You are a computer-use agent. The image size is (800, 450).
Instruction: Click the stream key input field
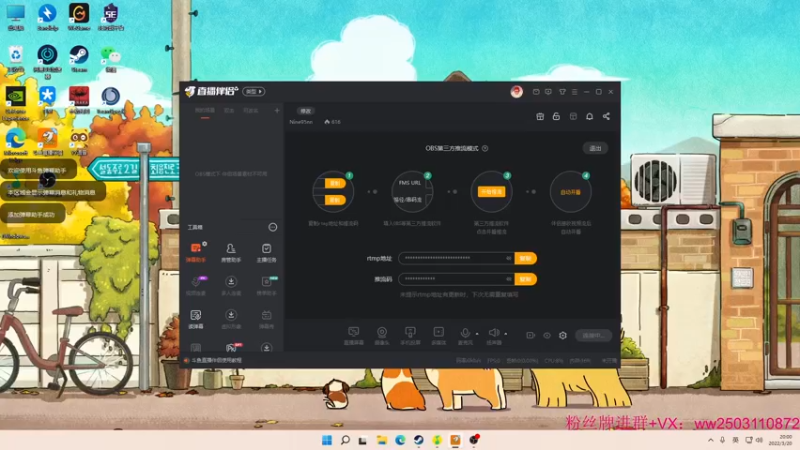coord(457,279)
